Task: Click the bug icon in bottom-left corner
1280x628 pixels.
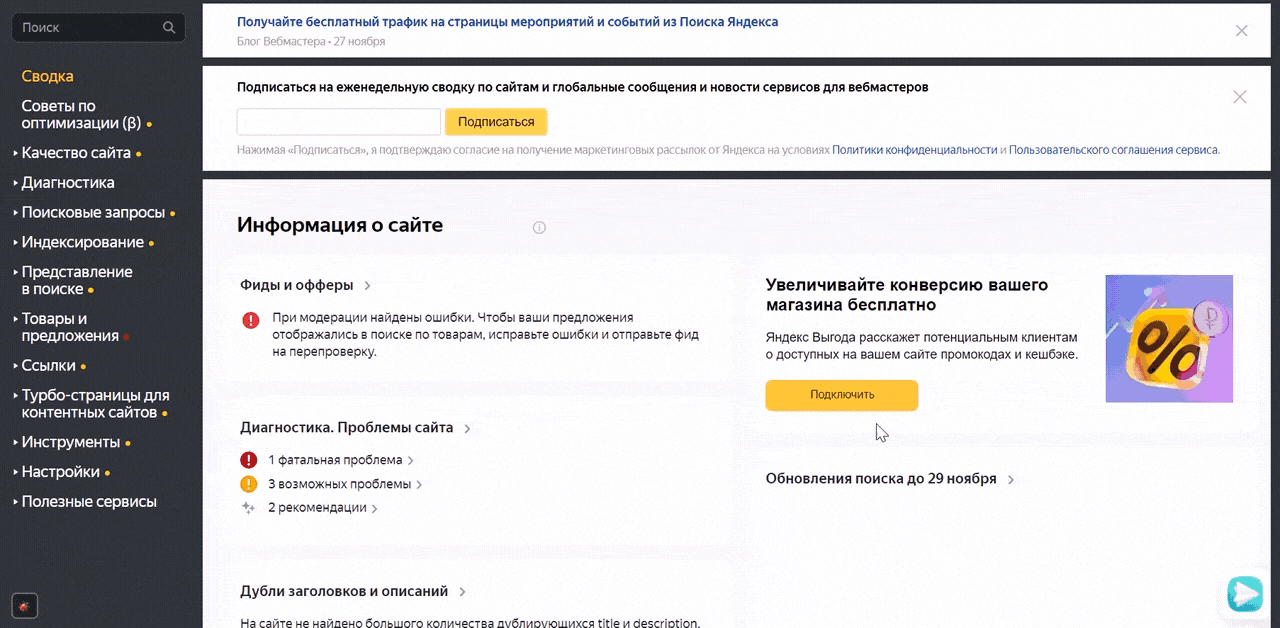Action: (x=24, y=605)
